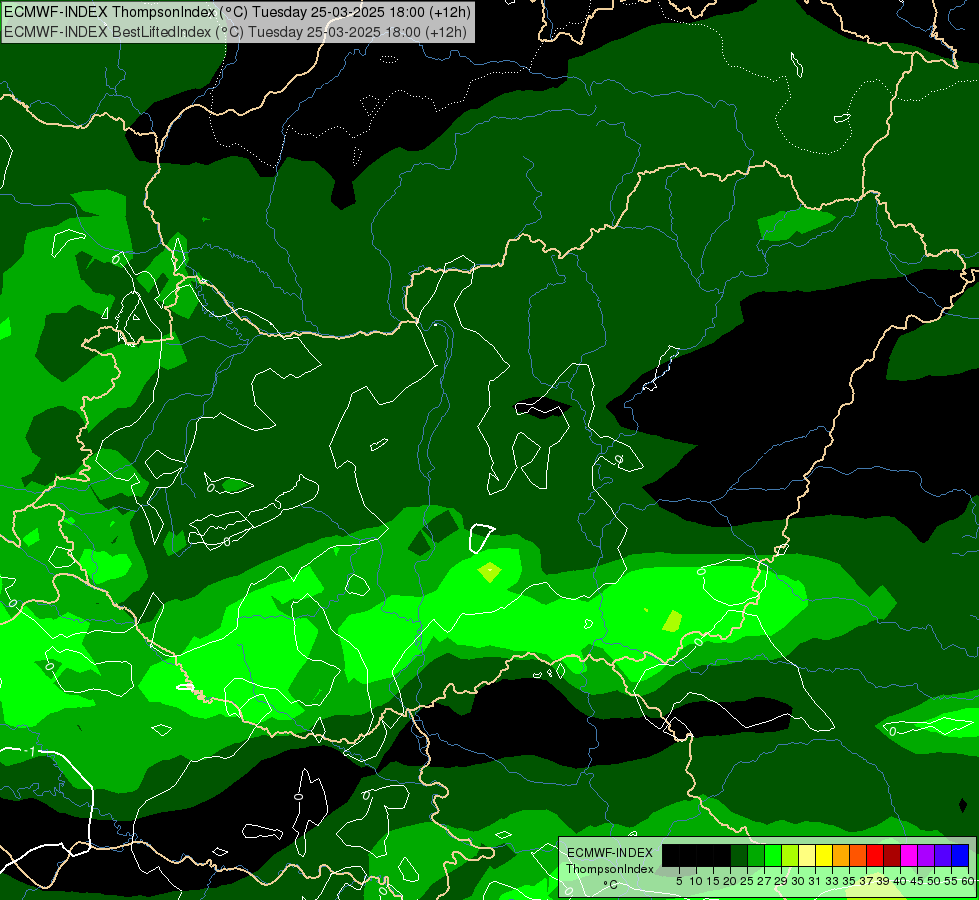The height and width of the screenshot is (900, 979).
Task: Click the legend tick value '31'
Action: tap(815, 881)
